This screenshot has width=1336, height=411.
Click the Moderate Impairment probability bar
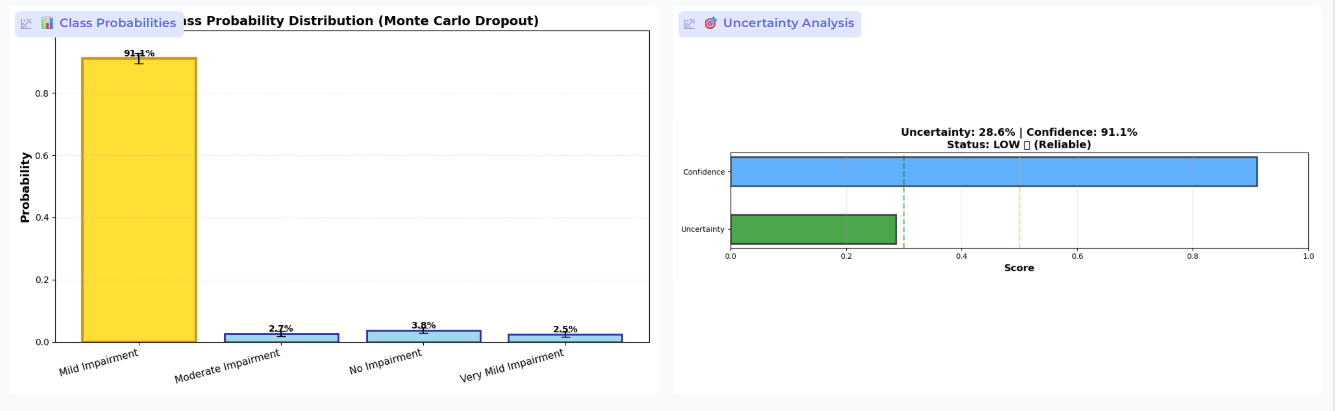pos(281,338)
